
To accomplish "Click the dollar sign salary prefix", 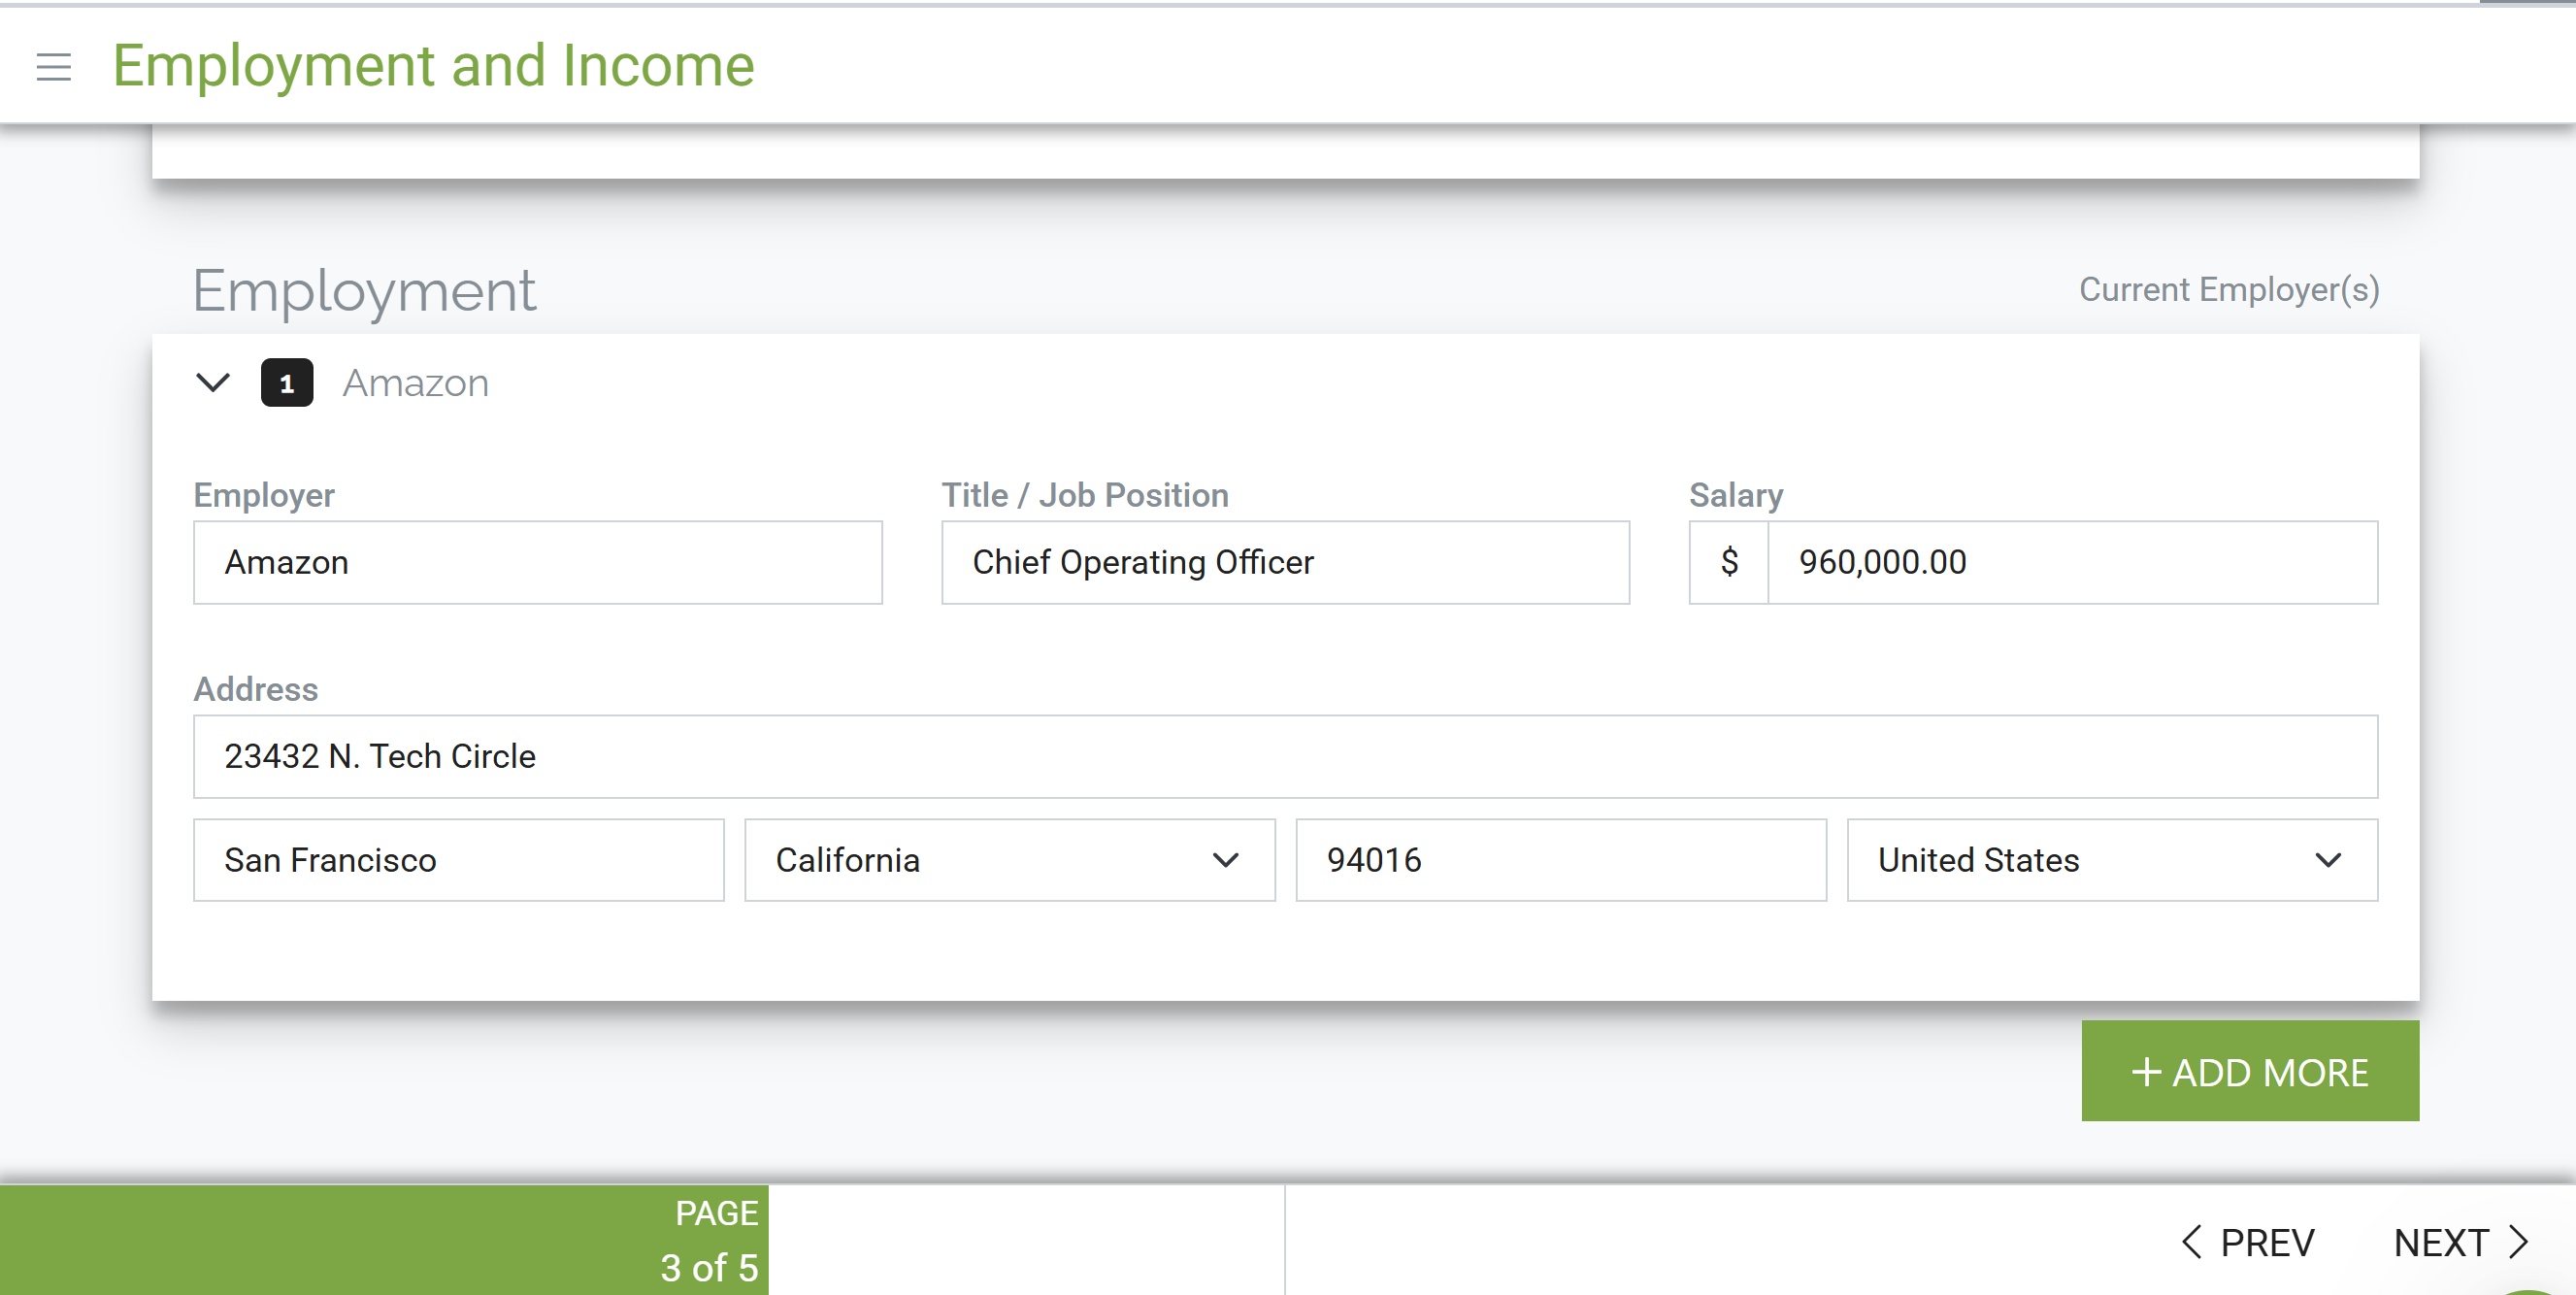I will click(x=1729, y=562).
